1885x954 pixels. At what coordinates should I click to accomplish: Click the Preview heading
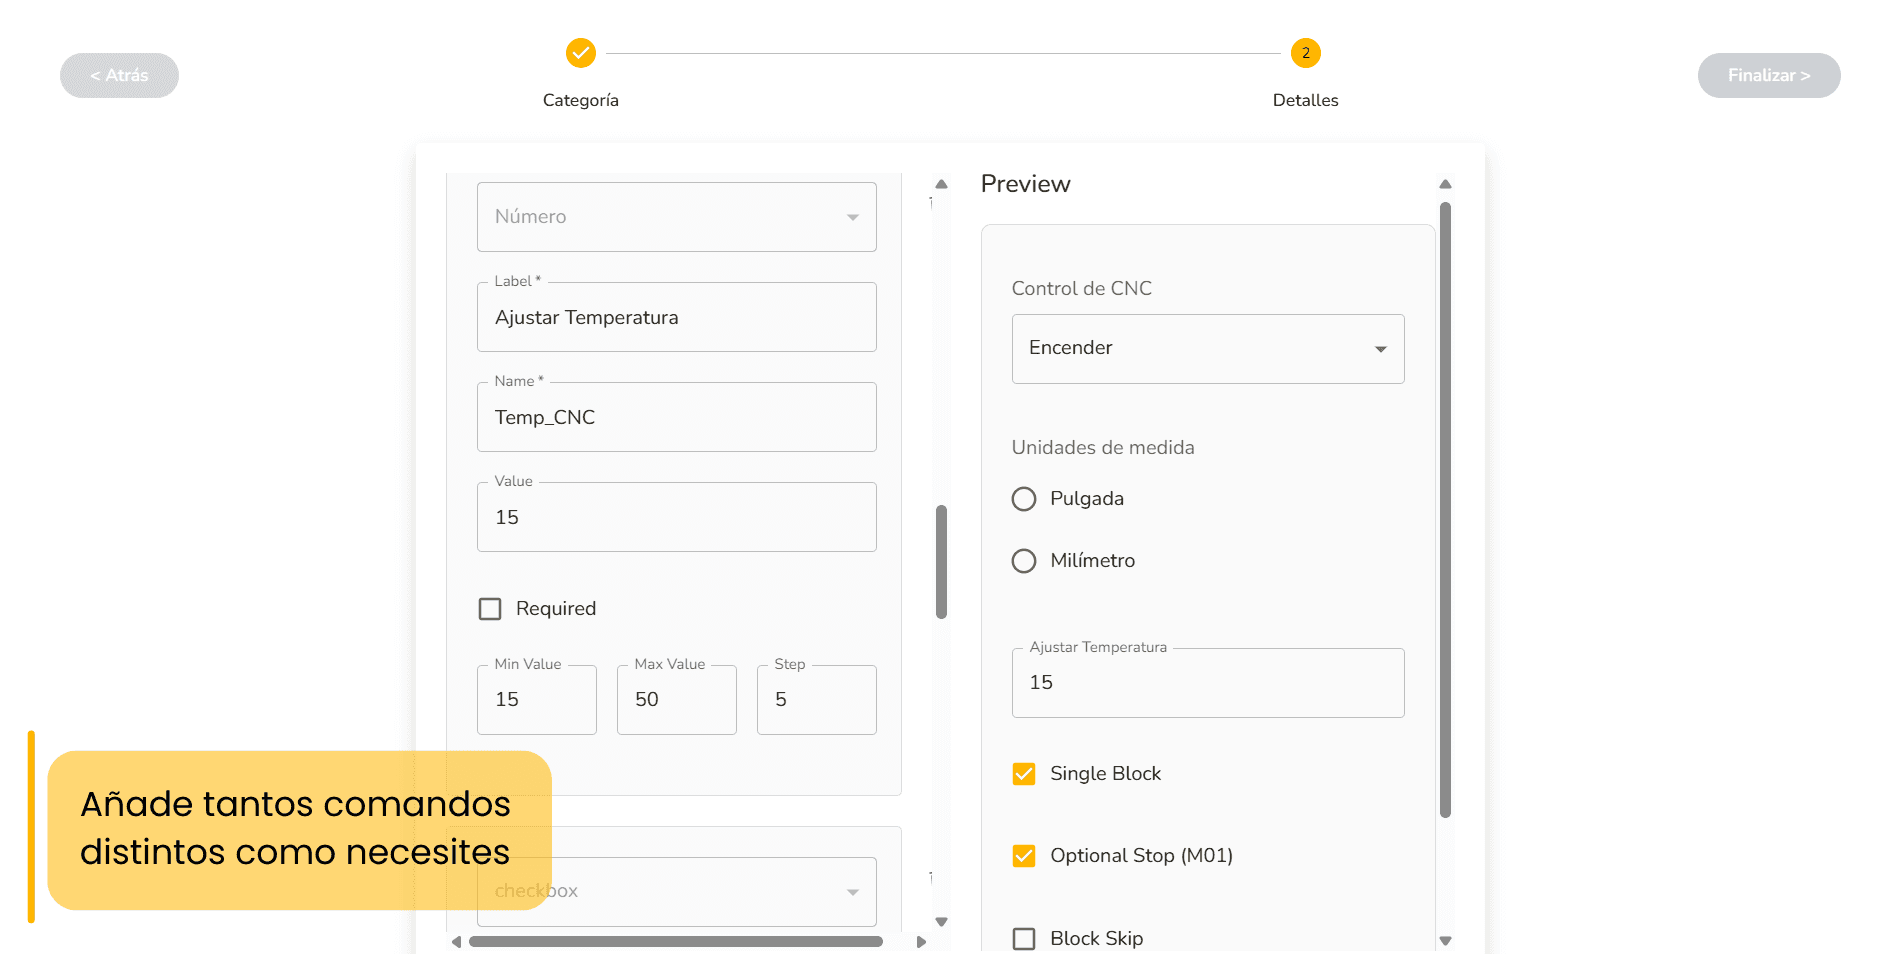(1025, 184)
